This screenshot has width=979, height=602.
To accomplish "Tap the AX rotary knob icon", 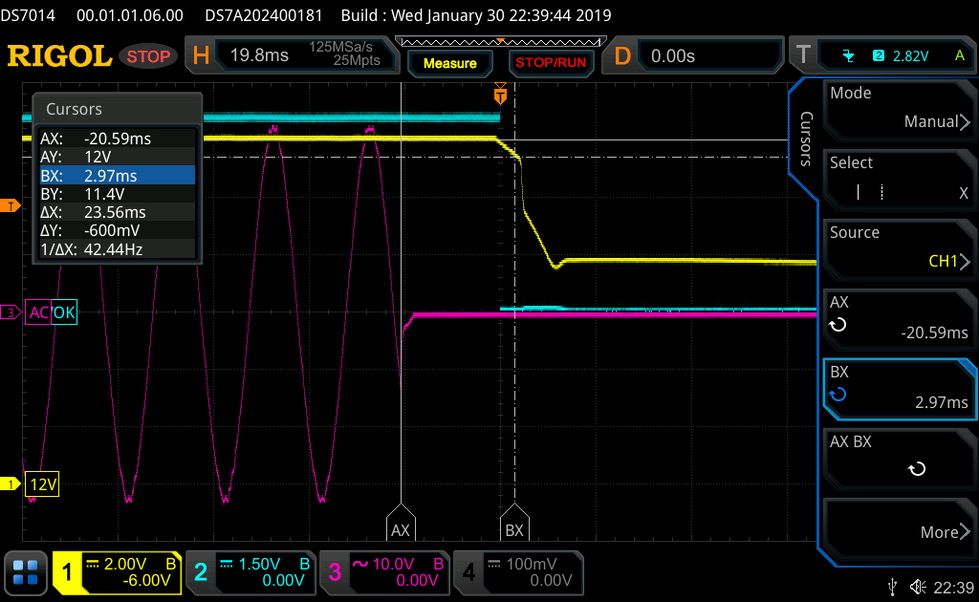I will (837, 325).
